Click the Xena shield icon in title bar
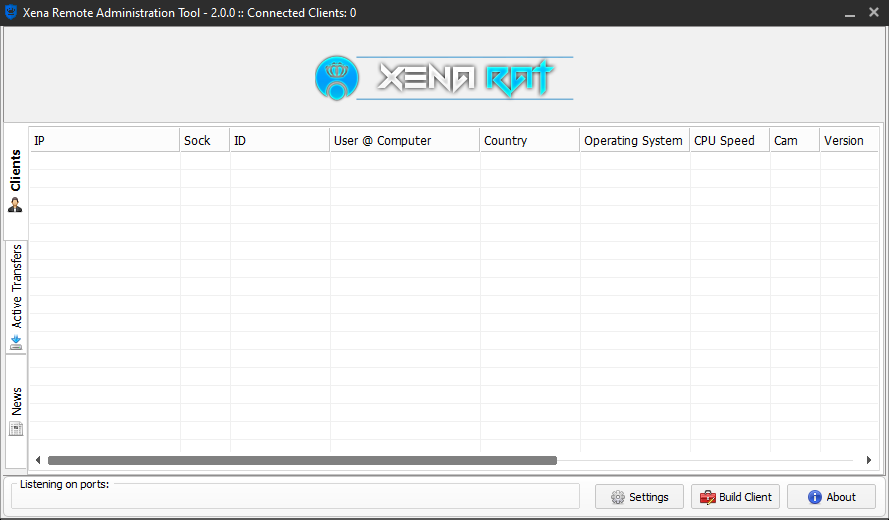 tap(11, 13)
